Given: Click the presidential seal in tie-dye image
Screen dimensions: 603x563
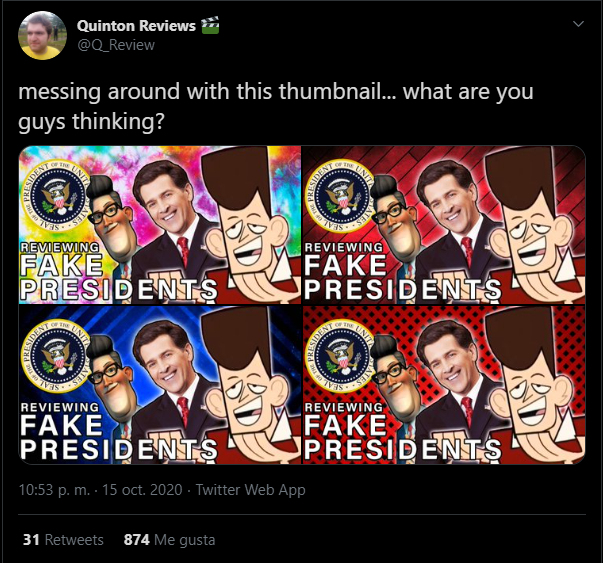Looking at the screenshot, I should [56, 197].
